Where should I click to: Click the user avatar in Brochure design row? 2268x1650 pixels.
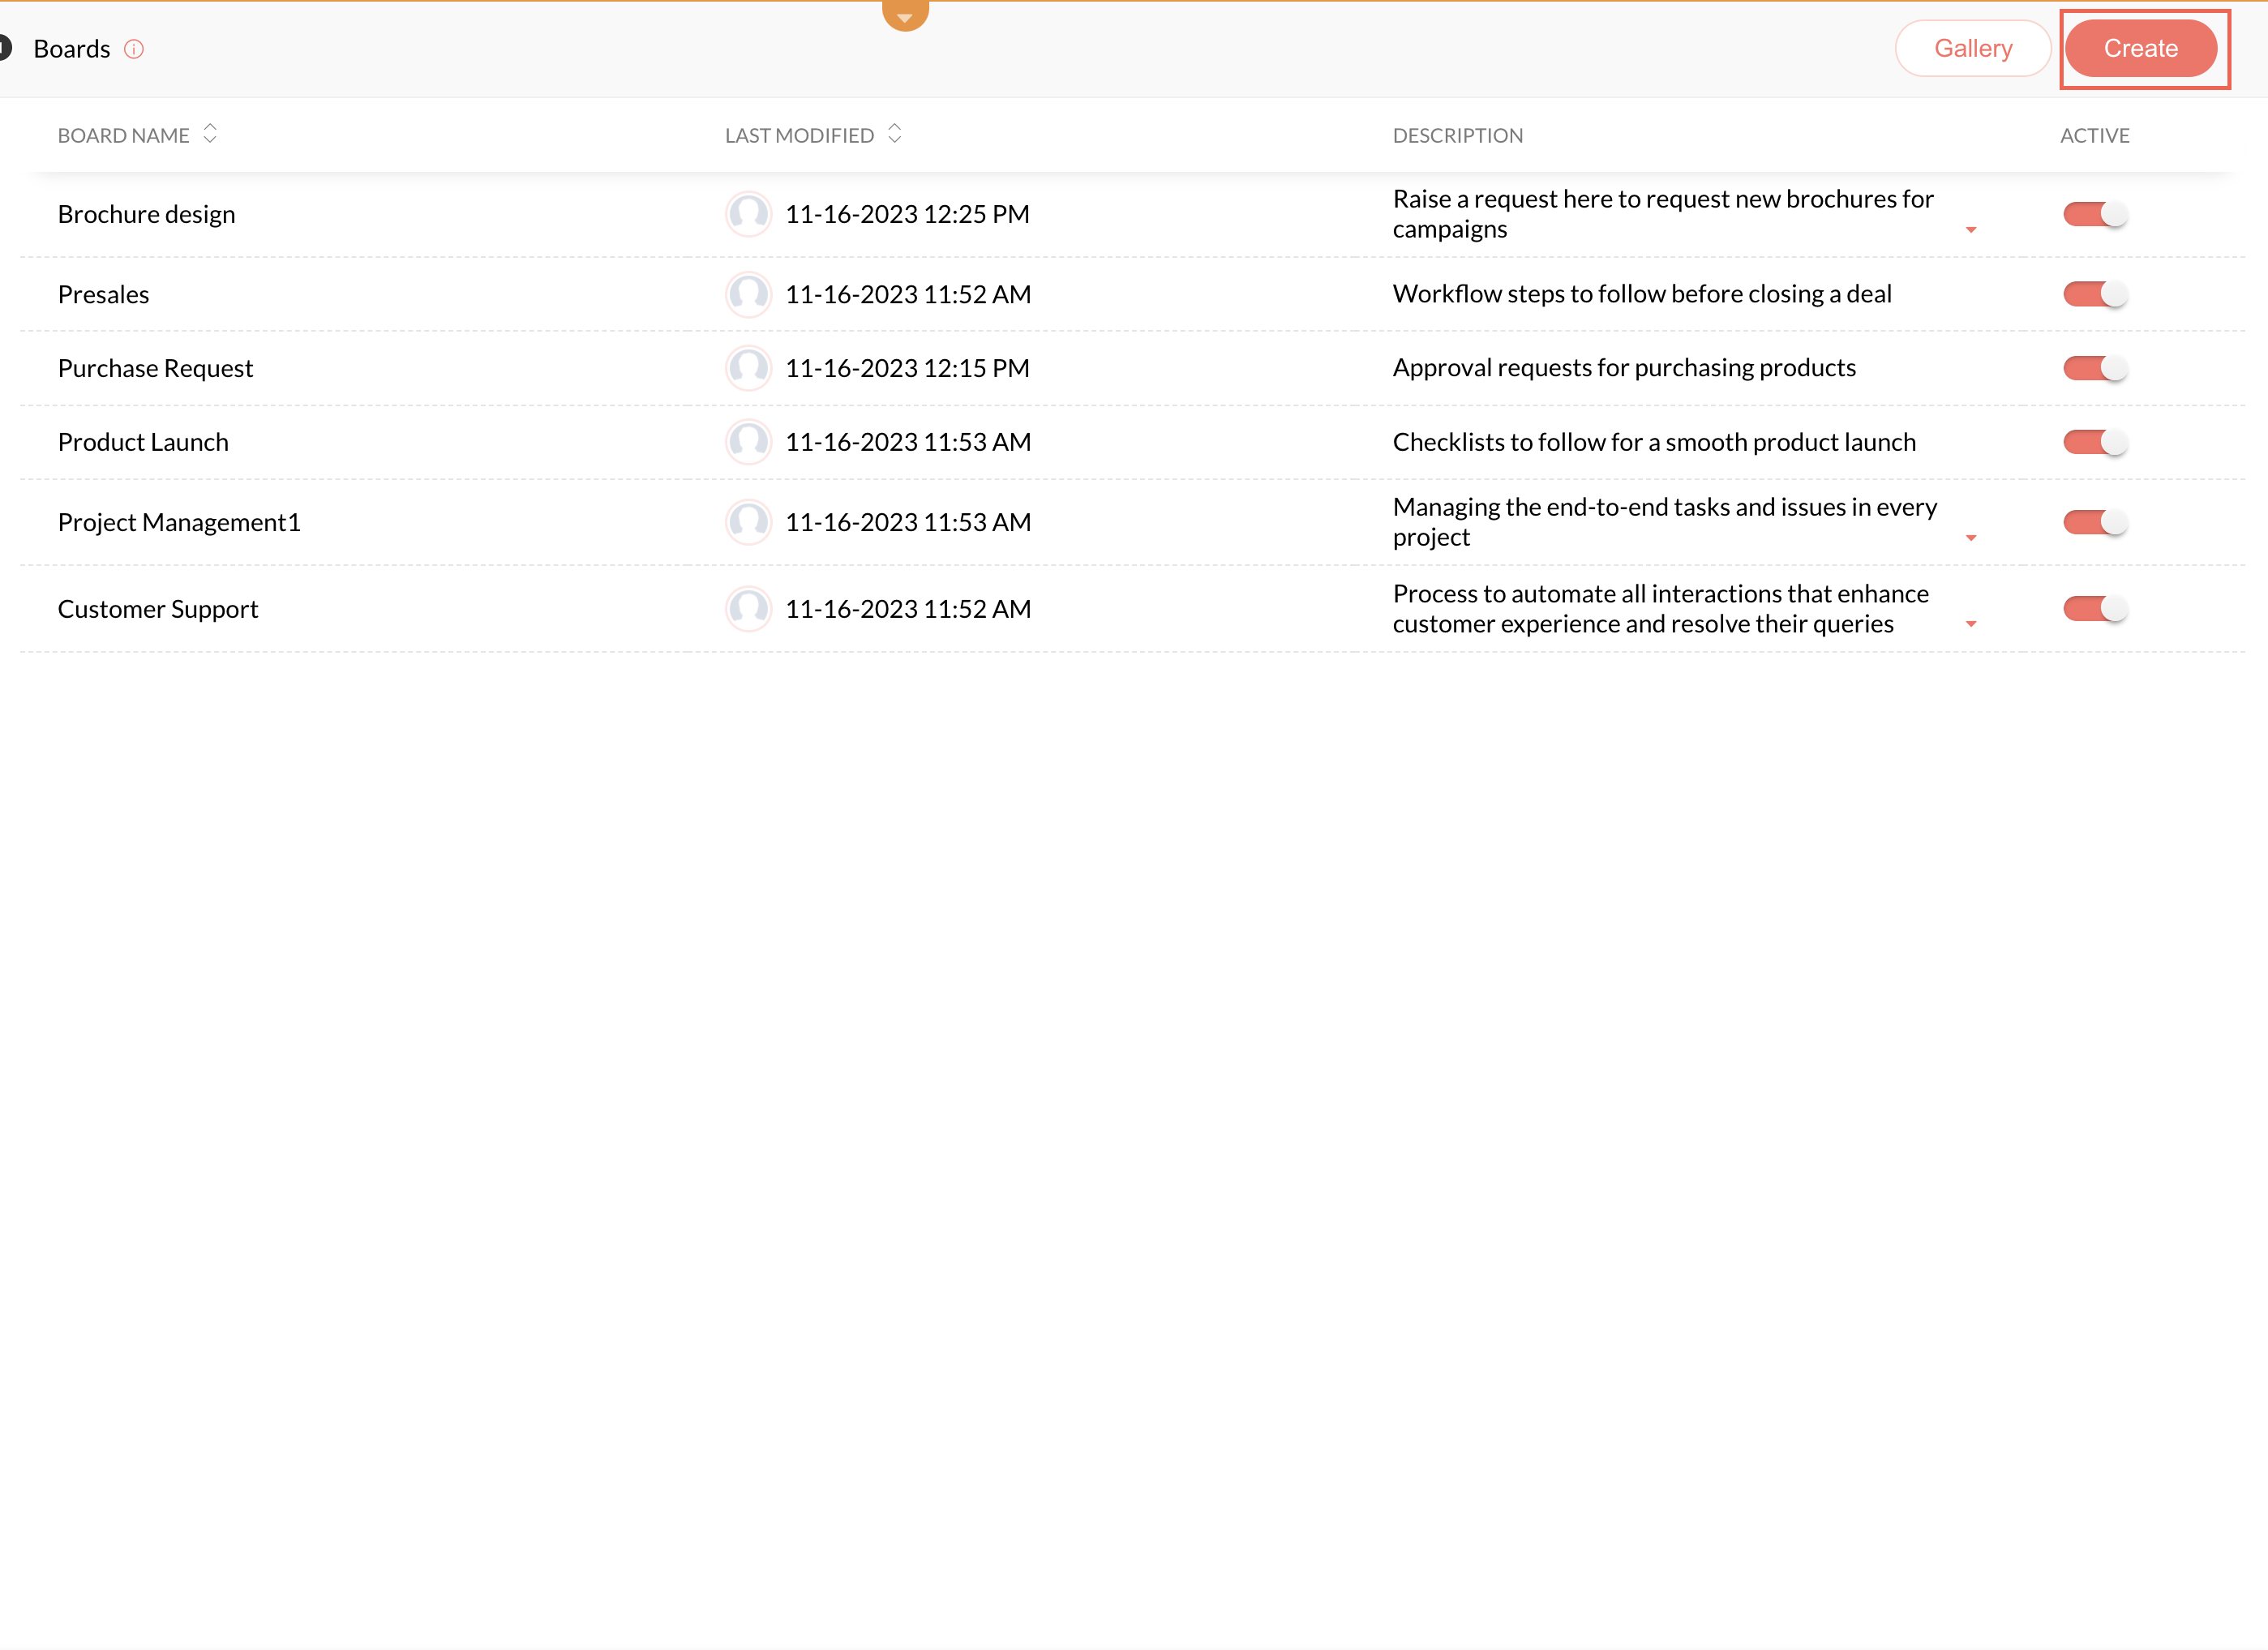[x=748, y=214]
